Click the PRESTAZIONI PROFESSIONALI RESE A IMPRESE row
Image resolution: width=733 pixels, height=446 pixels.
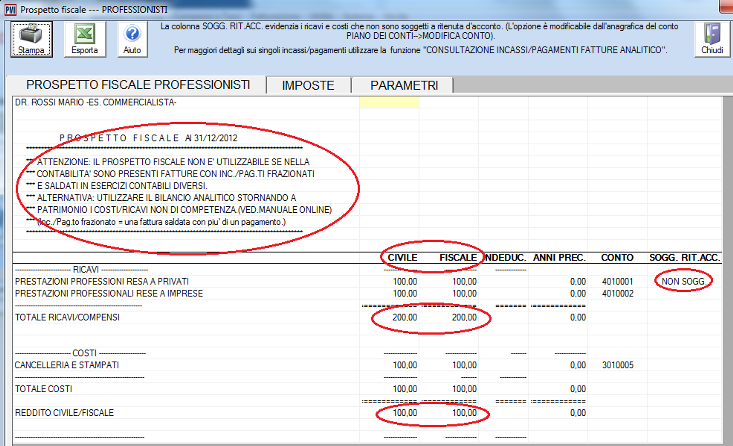click(108, 293)
